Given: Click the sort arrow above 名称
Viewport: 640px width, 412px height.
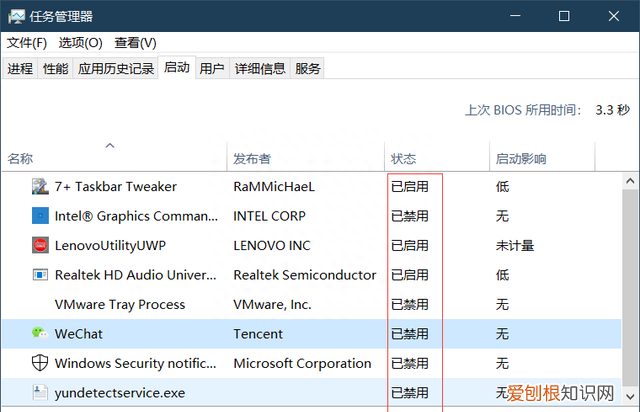Looking at the screenshot, I should coord(110,145).
